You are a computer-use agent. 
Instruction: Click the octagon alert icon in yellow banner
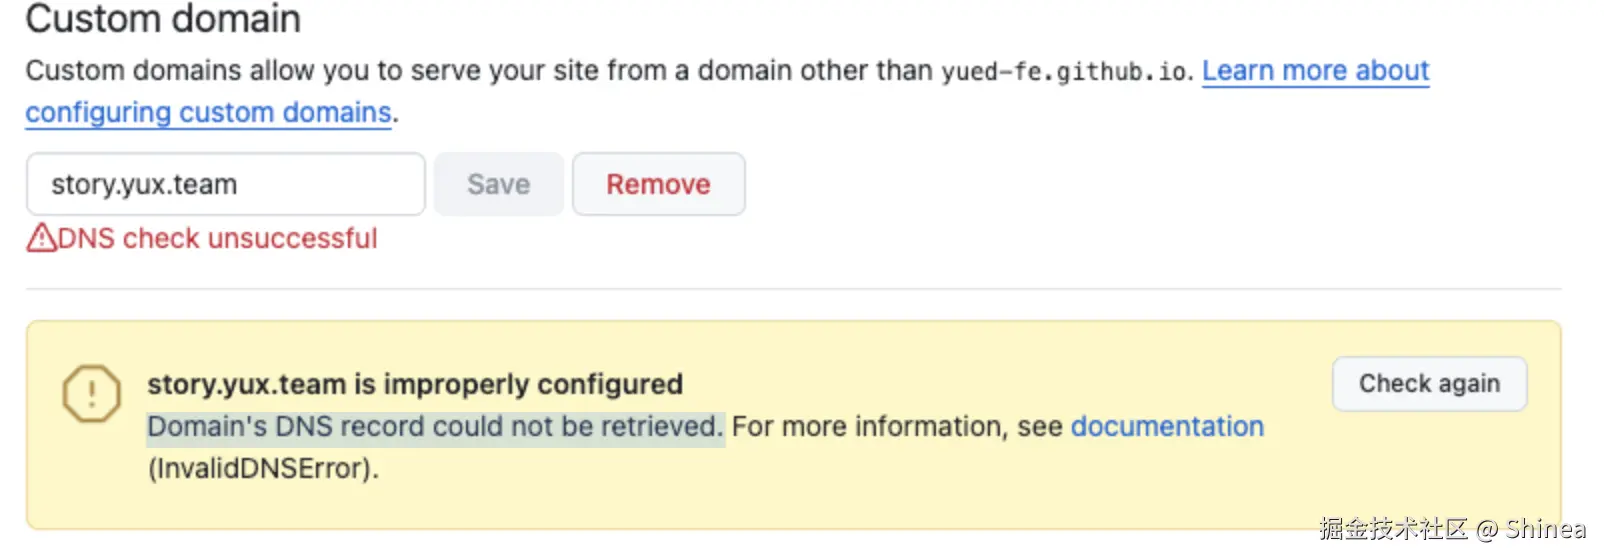coord(91,393)
